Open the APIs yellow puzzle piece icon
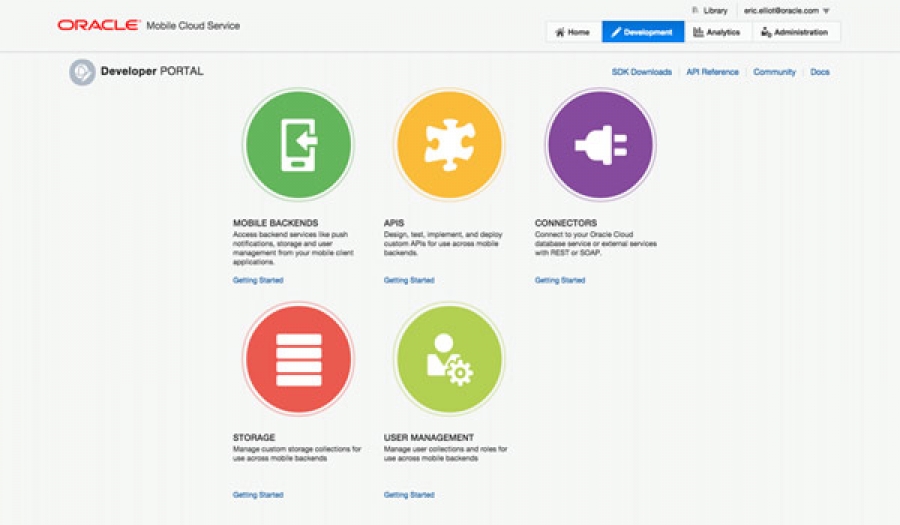The width and height of the screenshot is (900, 525). pos(449,145)
